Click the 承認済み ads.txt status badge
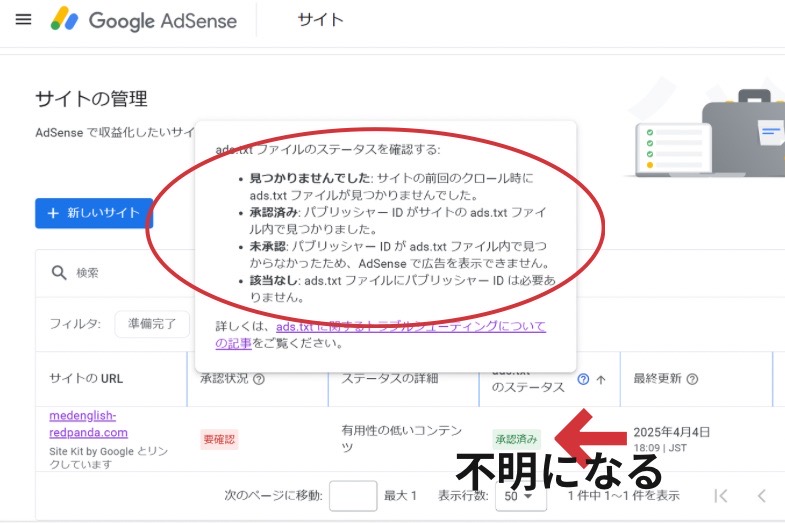 coord(516,439)
